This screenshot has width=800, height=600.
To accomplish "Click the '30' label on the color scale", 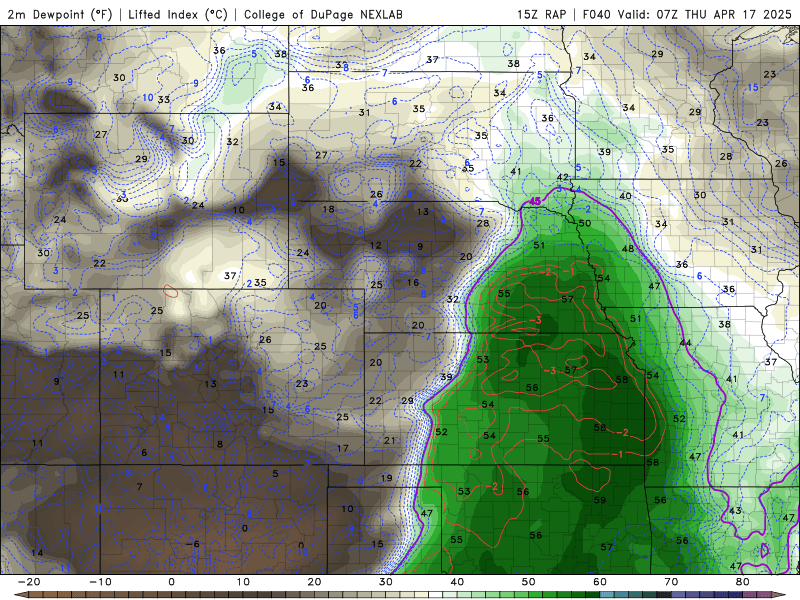I will pos(386,582).
